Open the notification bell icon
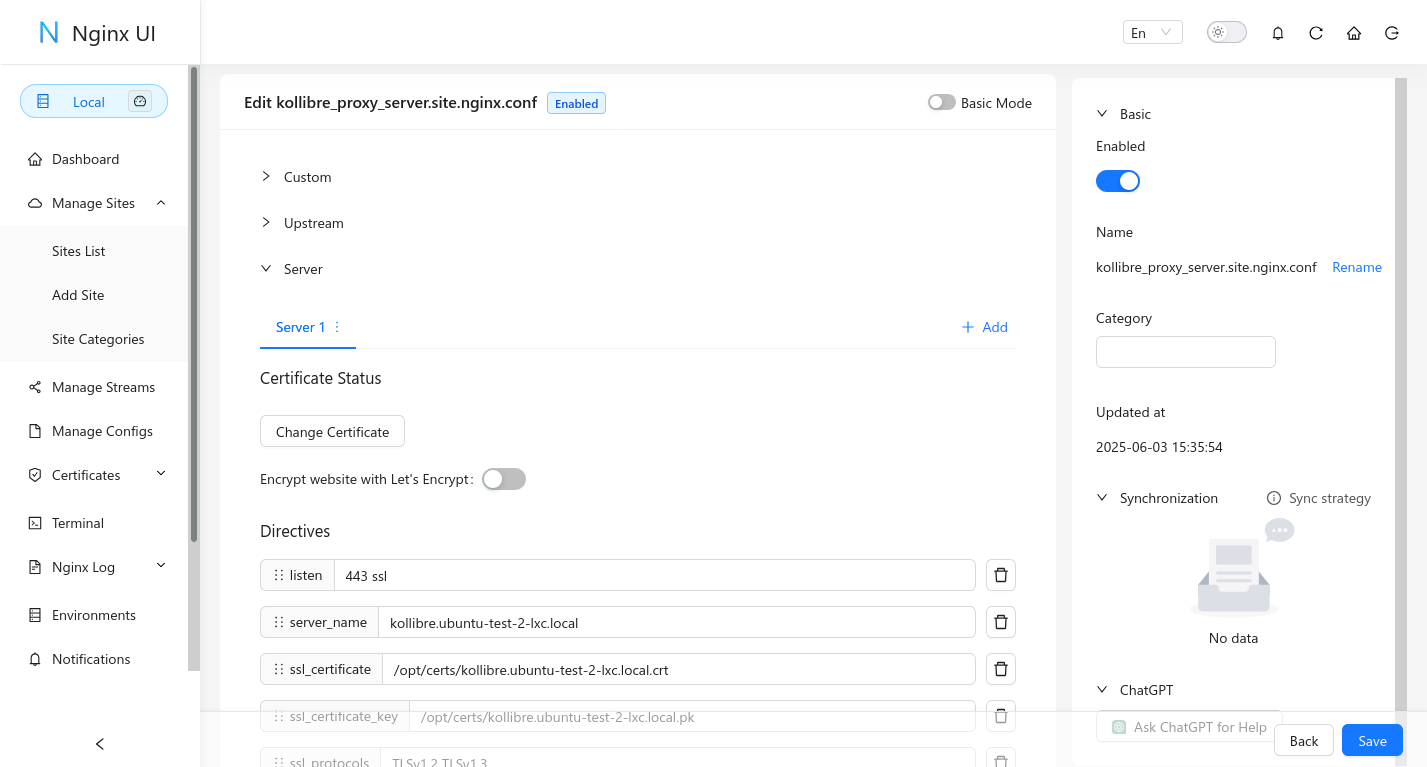This screenshot has height=767, width=1427. click(1277, 32)
